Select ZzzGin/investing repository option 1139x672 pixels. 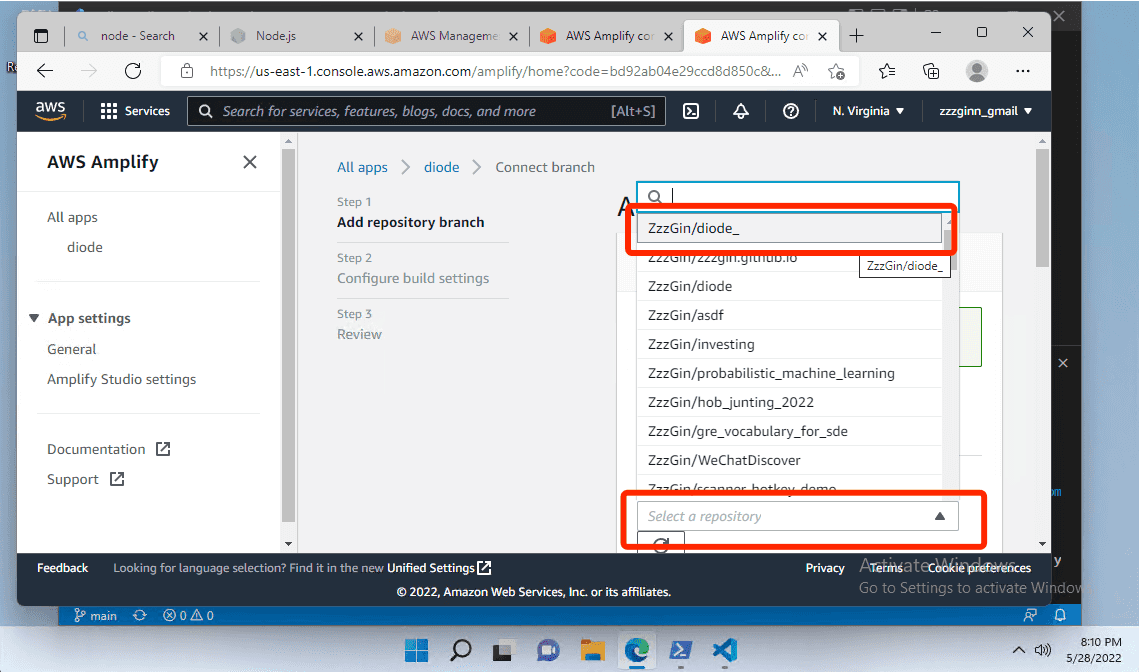pyautogui.click(x=790, y=344)
